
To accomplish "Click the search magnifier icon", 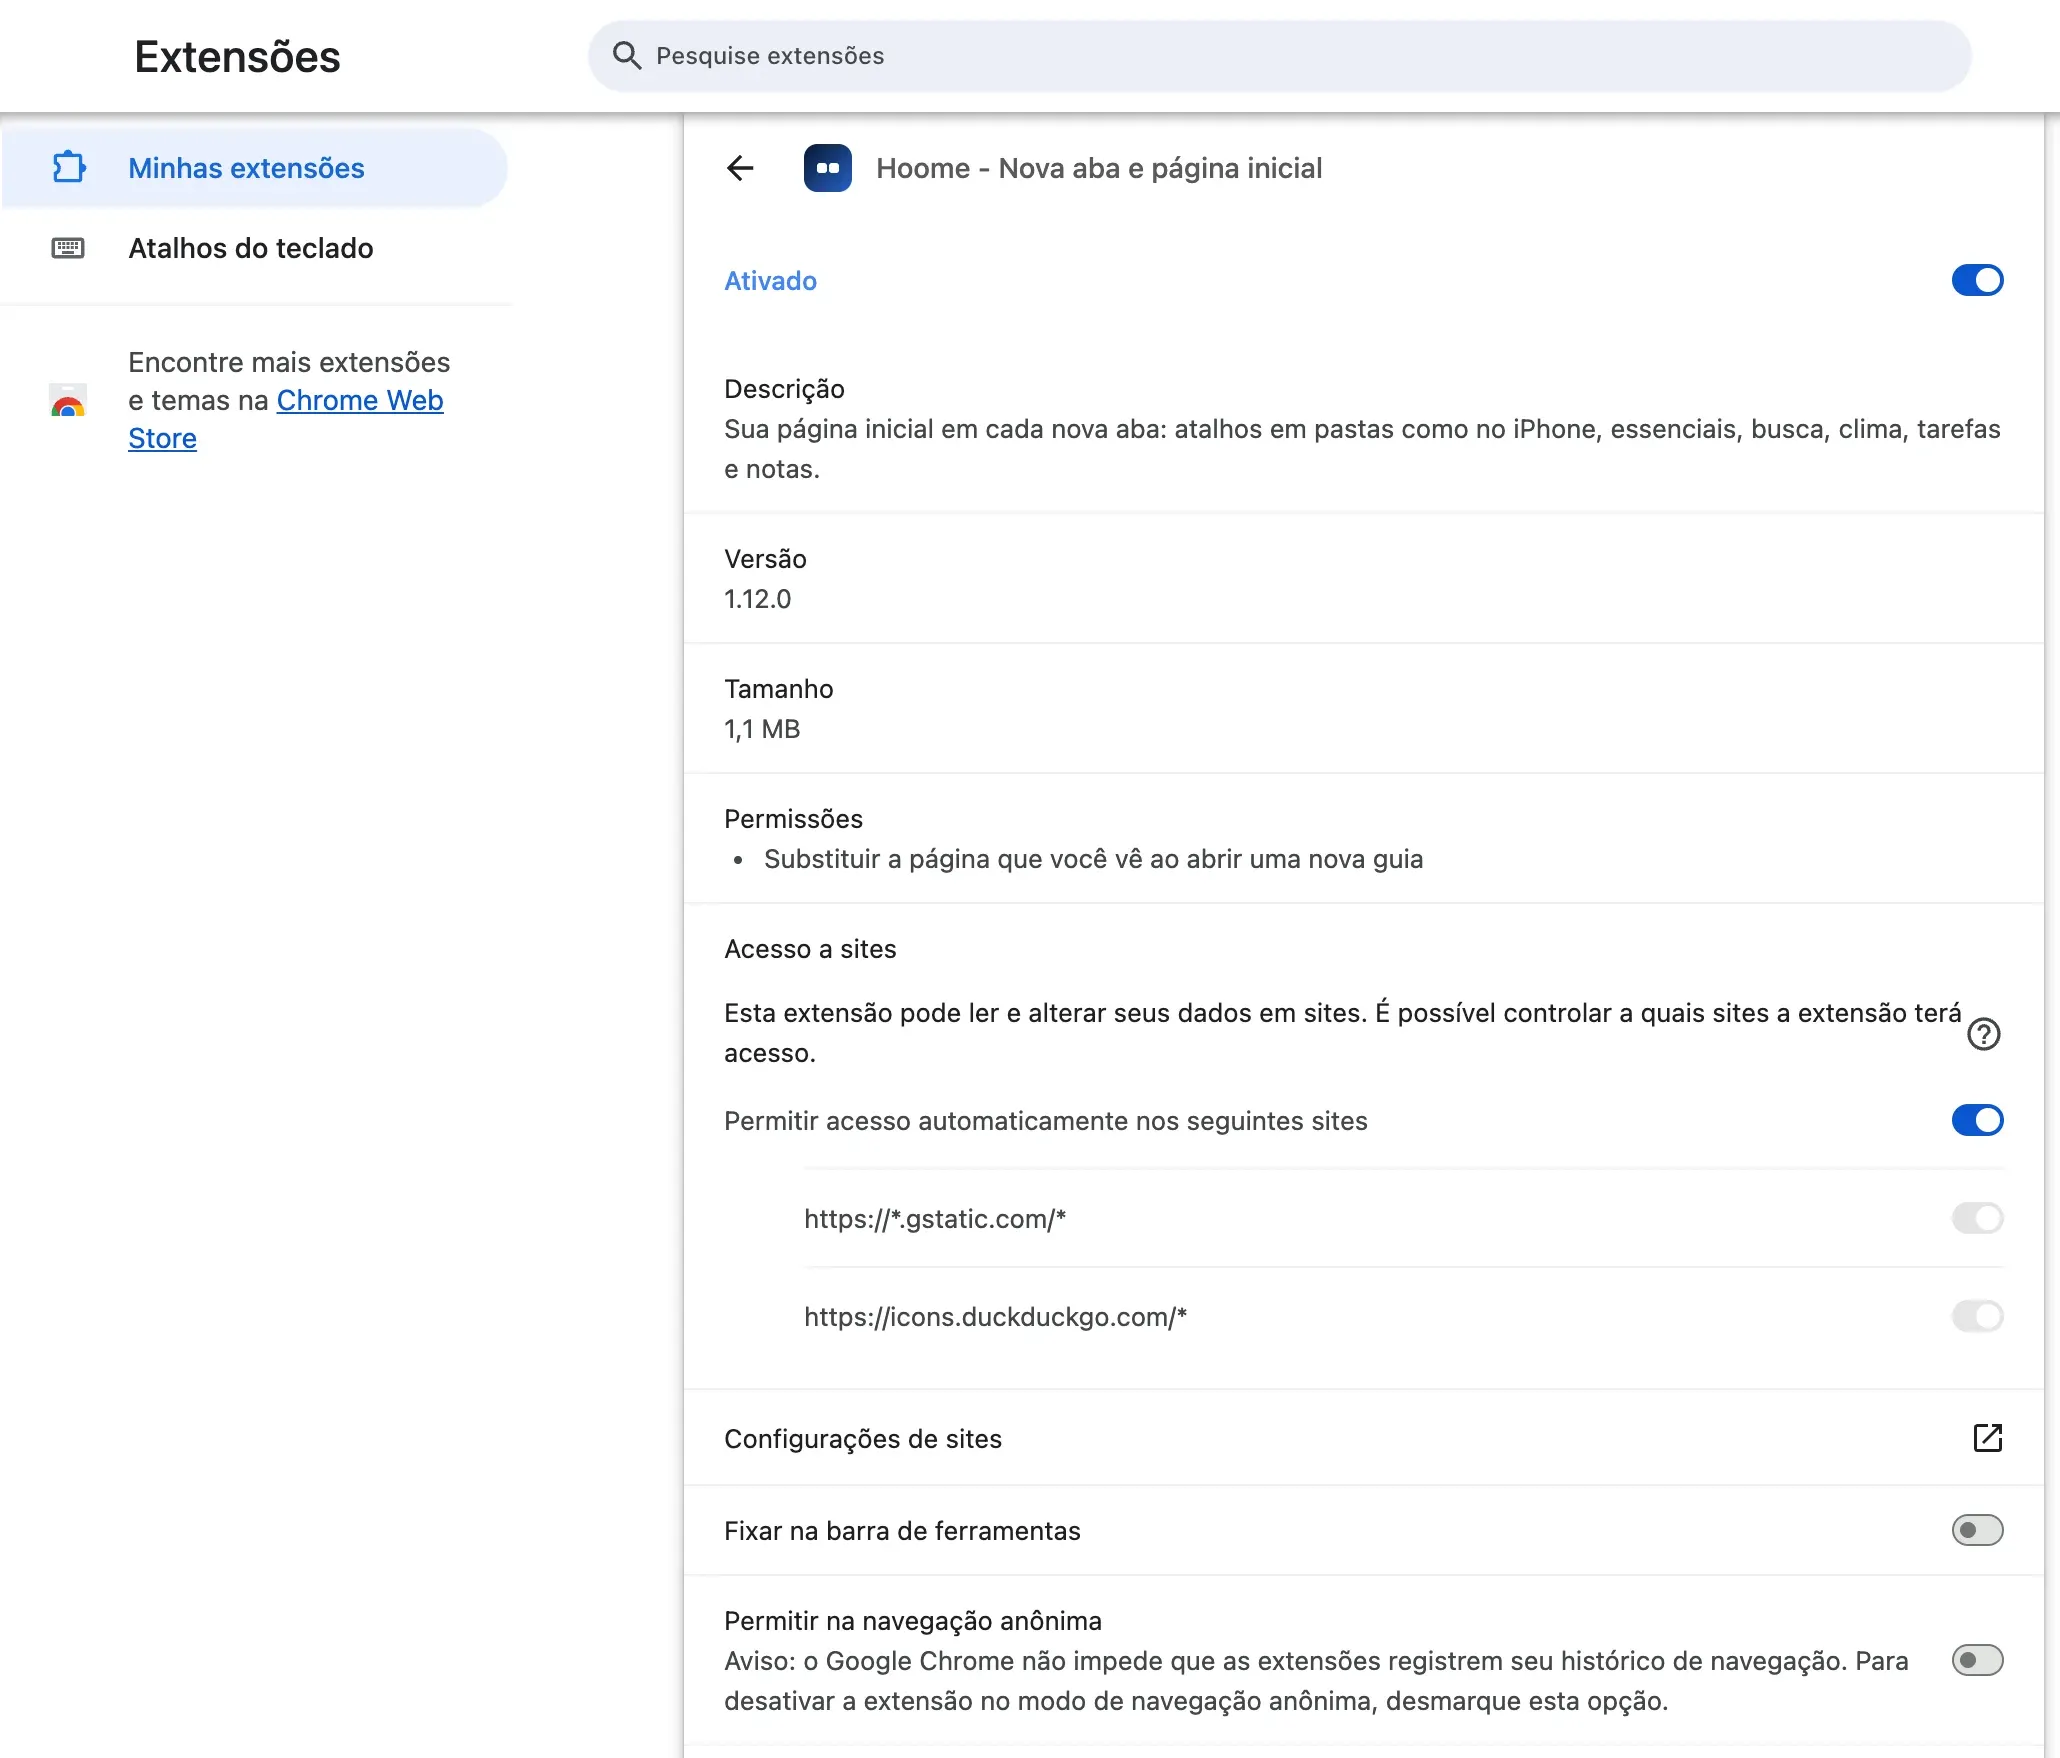I will point(627,56).
